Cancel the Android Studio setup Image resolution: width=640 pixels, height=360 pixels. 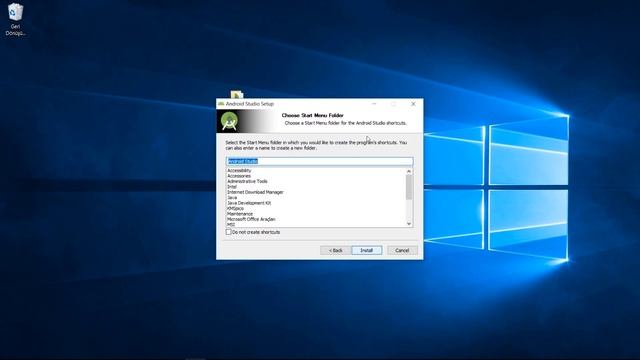(x=402, y=250)
